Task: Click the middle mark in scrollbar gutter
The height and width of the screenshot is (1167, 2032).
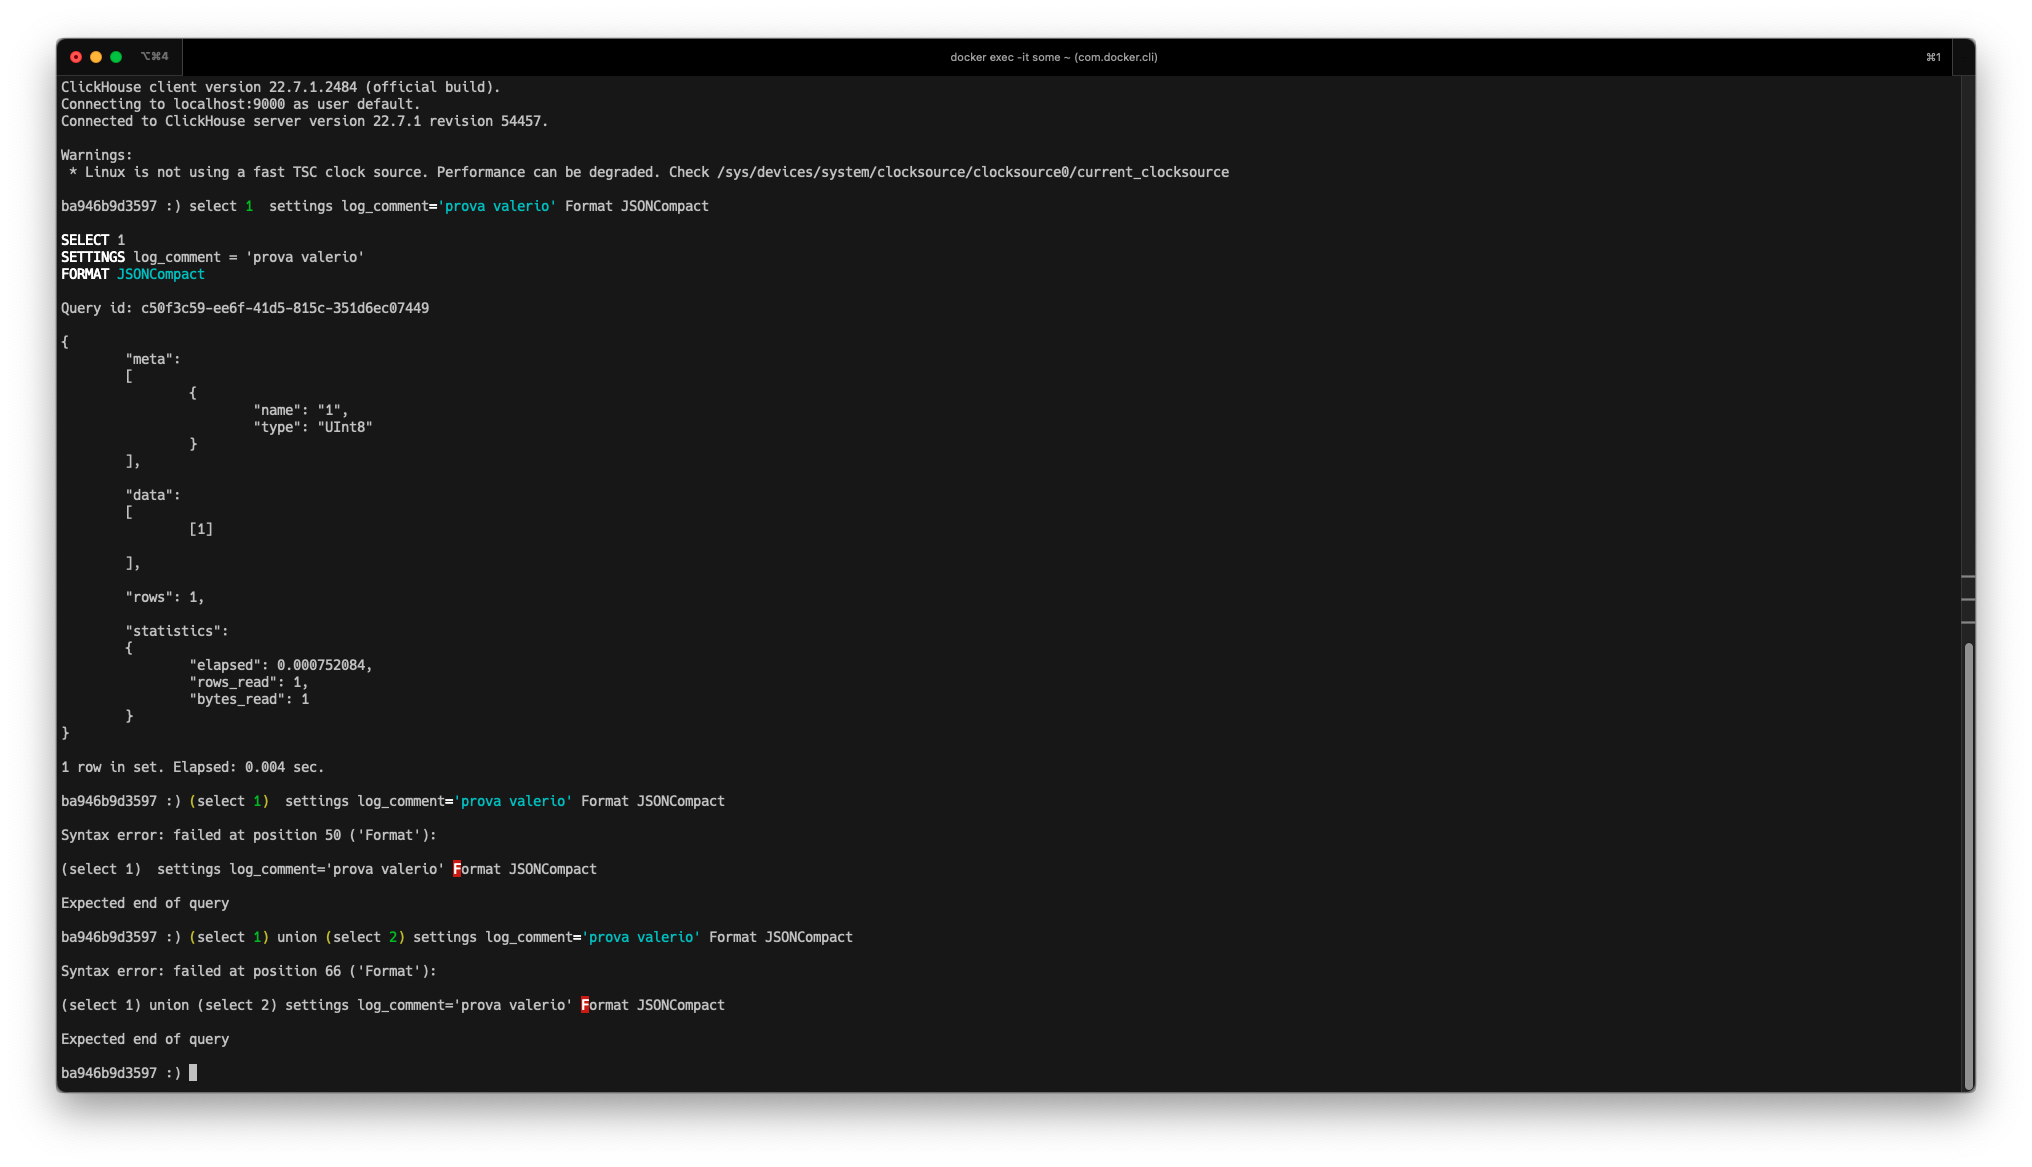Action: tap(1968, 600)
